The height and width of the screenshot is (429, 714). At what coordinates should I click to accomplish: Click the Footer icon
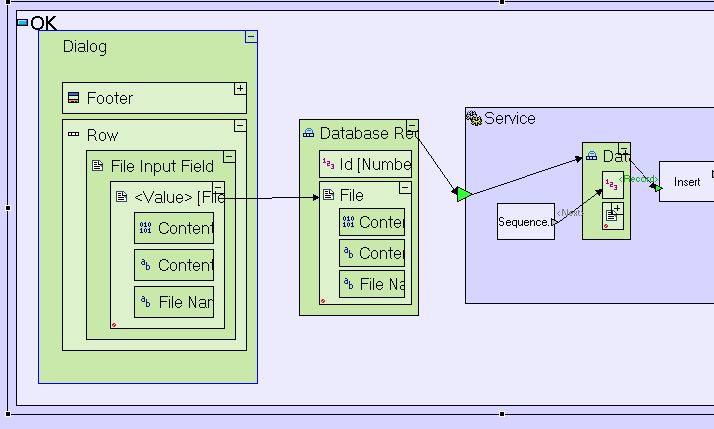point(73,98)
